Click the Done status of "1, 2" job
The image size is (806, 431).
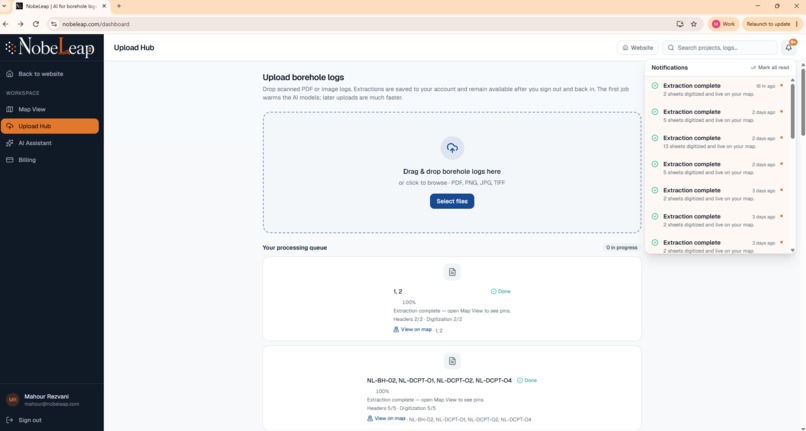[x=501, y=291]
